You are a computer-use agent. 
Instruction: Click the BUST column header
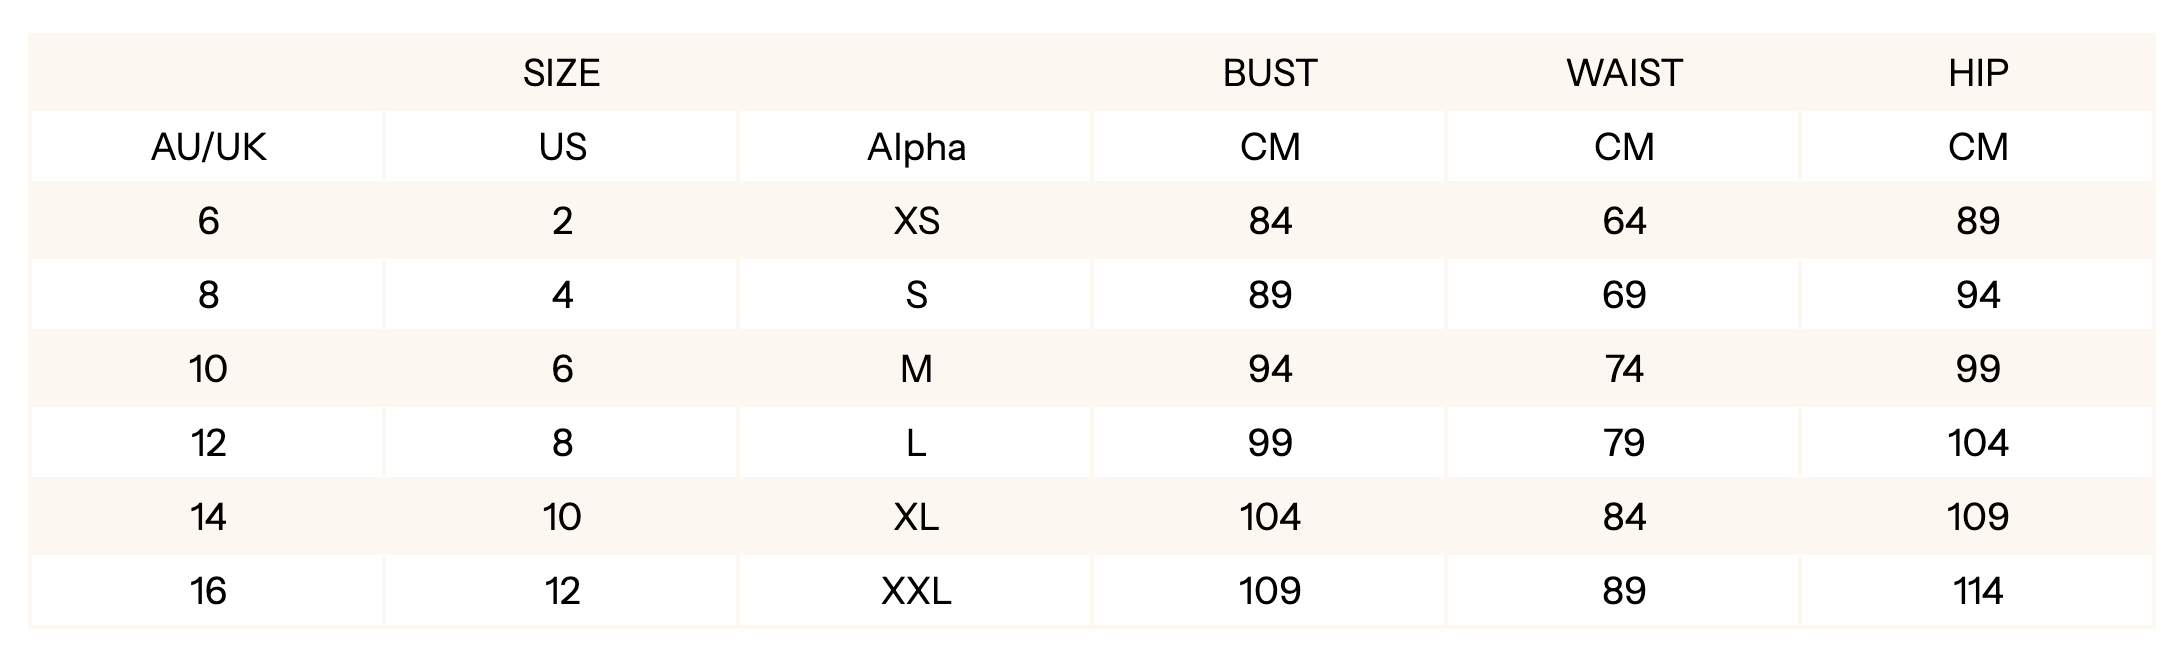1270,73
